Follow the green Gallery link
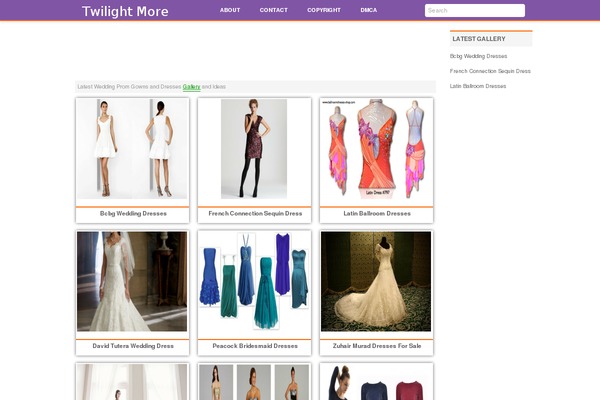Image resolution: width=600 pixels, height=400 pixels. pyautogui.click(x=191, y=87)
